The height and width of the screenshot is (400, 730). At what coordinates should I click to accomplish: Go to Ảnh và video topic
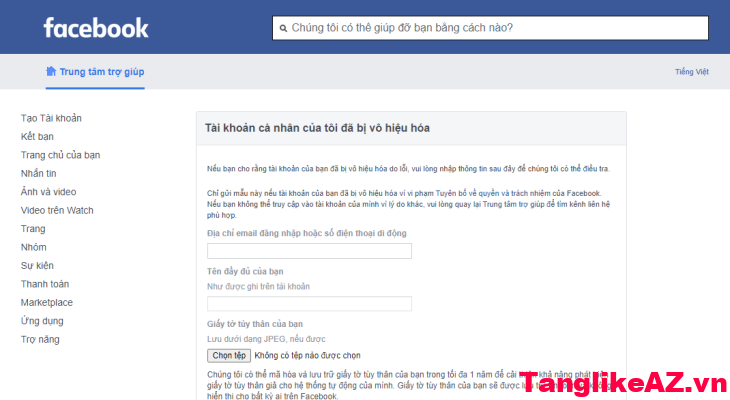click(x=48, y=192)
